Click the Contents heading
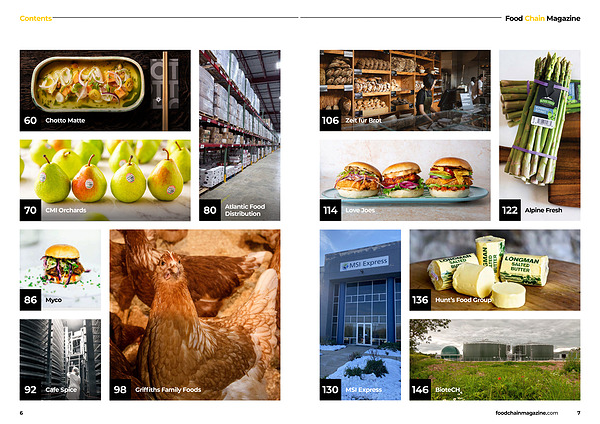Screen dimensions: 600x424 36,18
